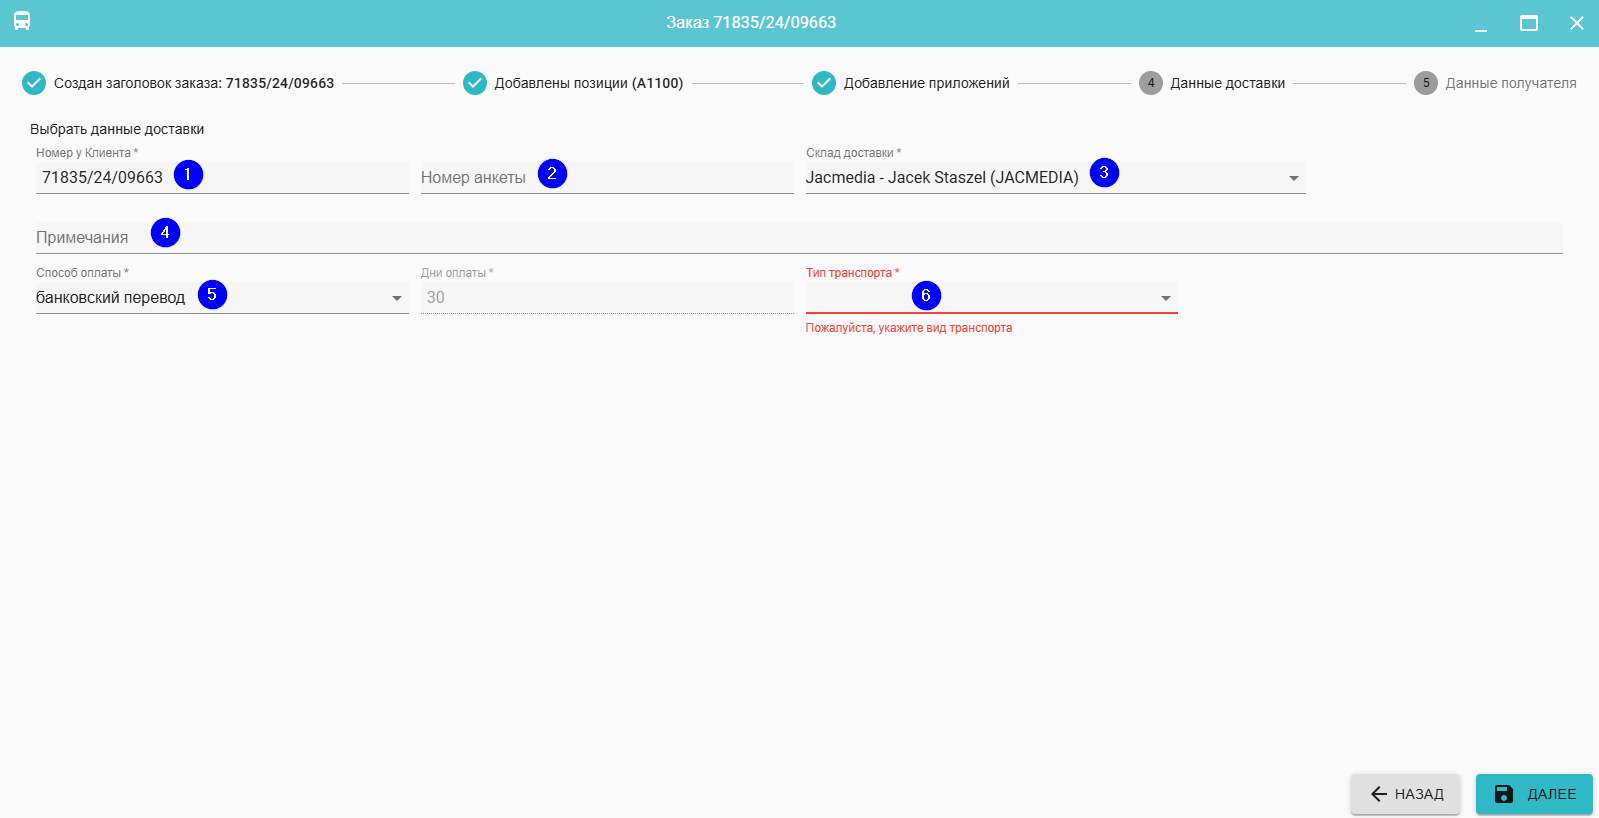Expand the Тип транспорта dropdown arrow
Viewport: 1599px width, 818px height.
pyautogui.click(x=1166, y=298)
